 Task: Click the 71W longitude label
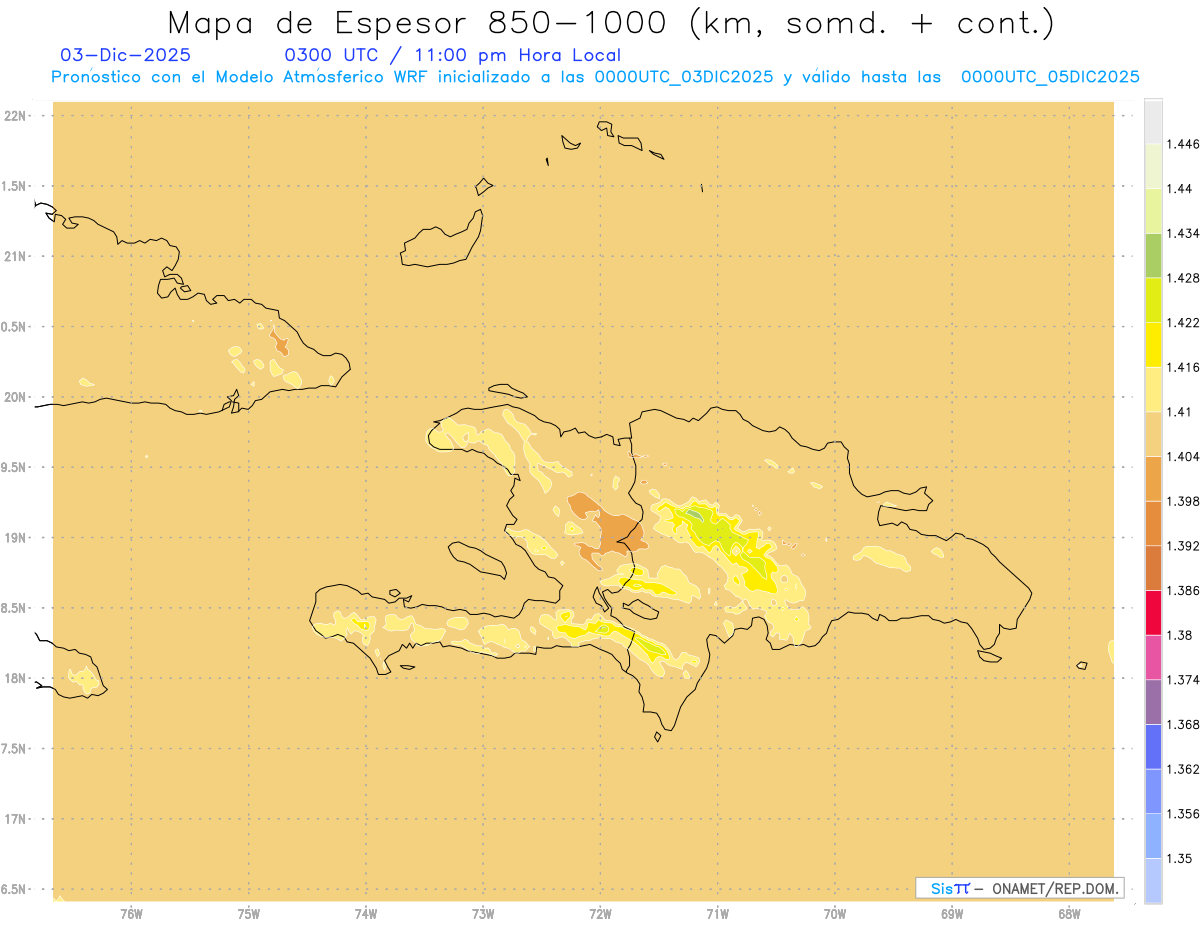(717, 913)
